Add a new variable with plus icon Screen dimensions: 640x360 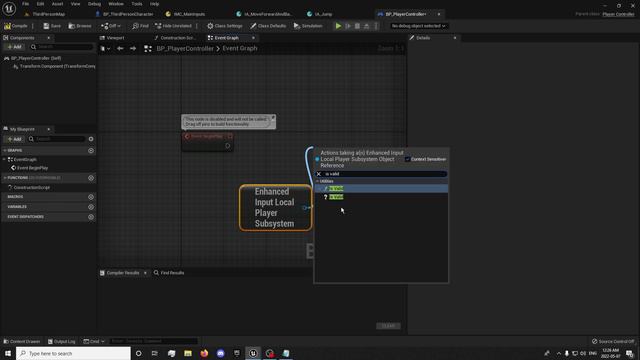[x=91, y=207]
